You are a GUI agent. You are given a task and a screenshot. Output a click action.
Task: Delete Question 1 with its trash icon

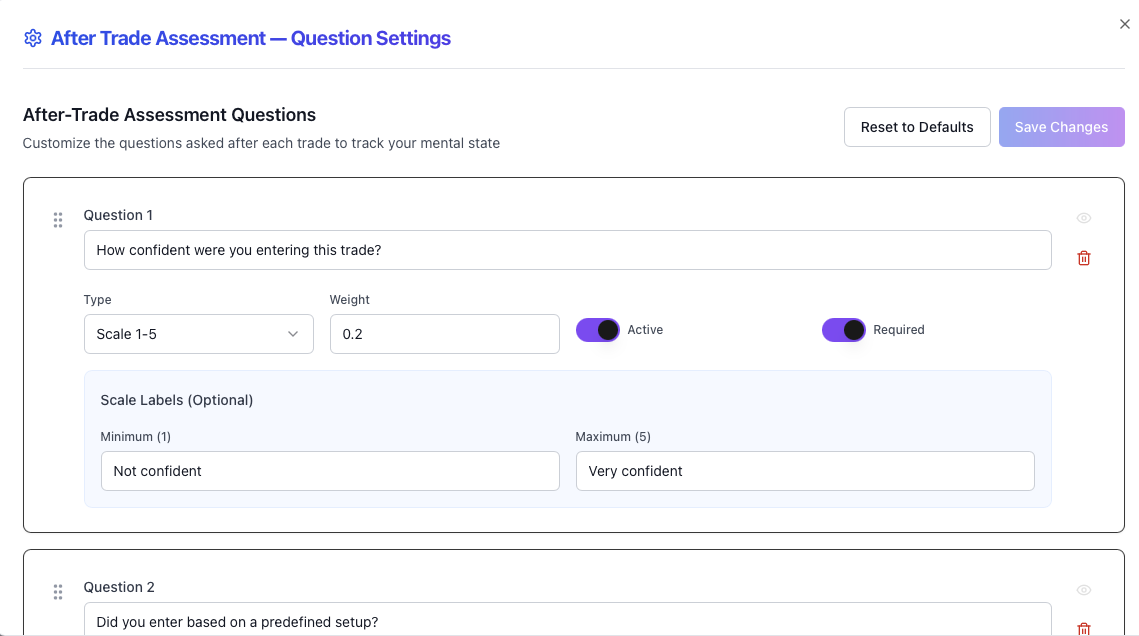1083,257
